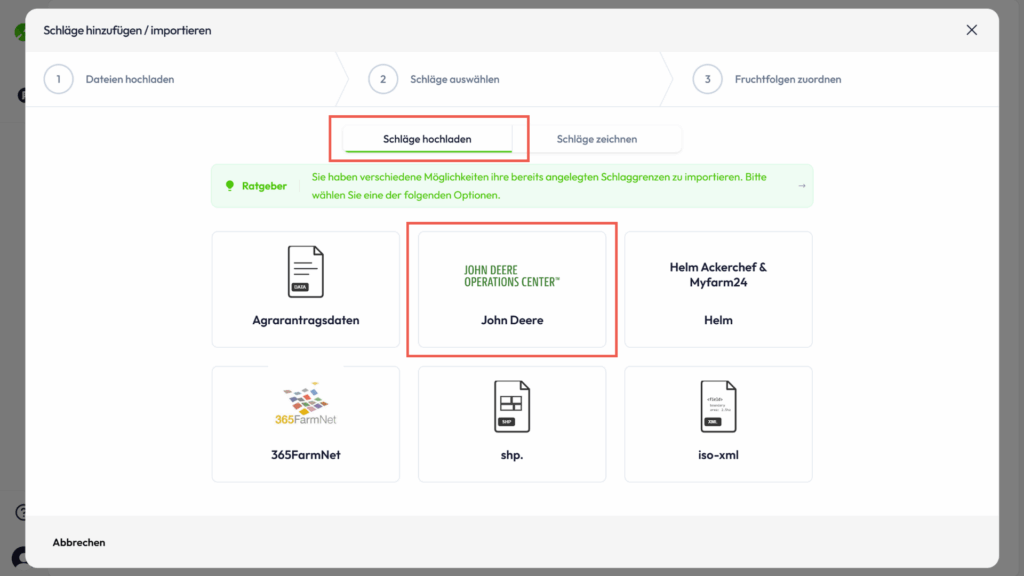
Task: Open the Schläge hochladen tab
Action: tap(427, 139)
